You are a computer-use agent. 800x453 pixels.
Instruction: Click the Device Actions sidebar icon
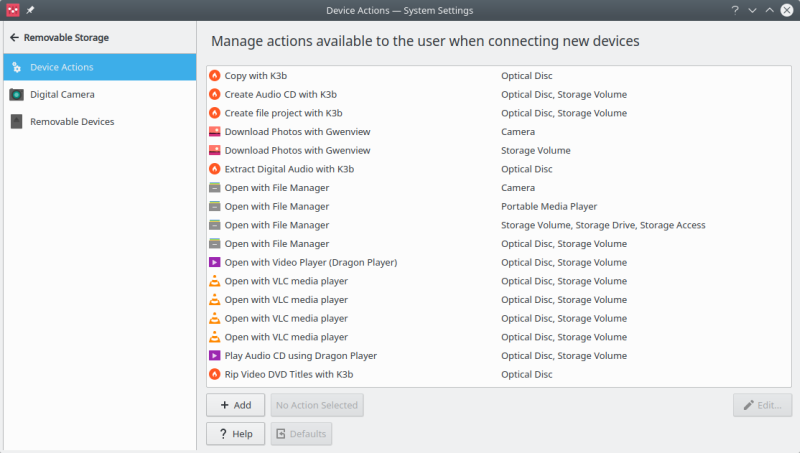point(16,68)
